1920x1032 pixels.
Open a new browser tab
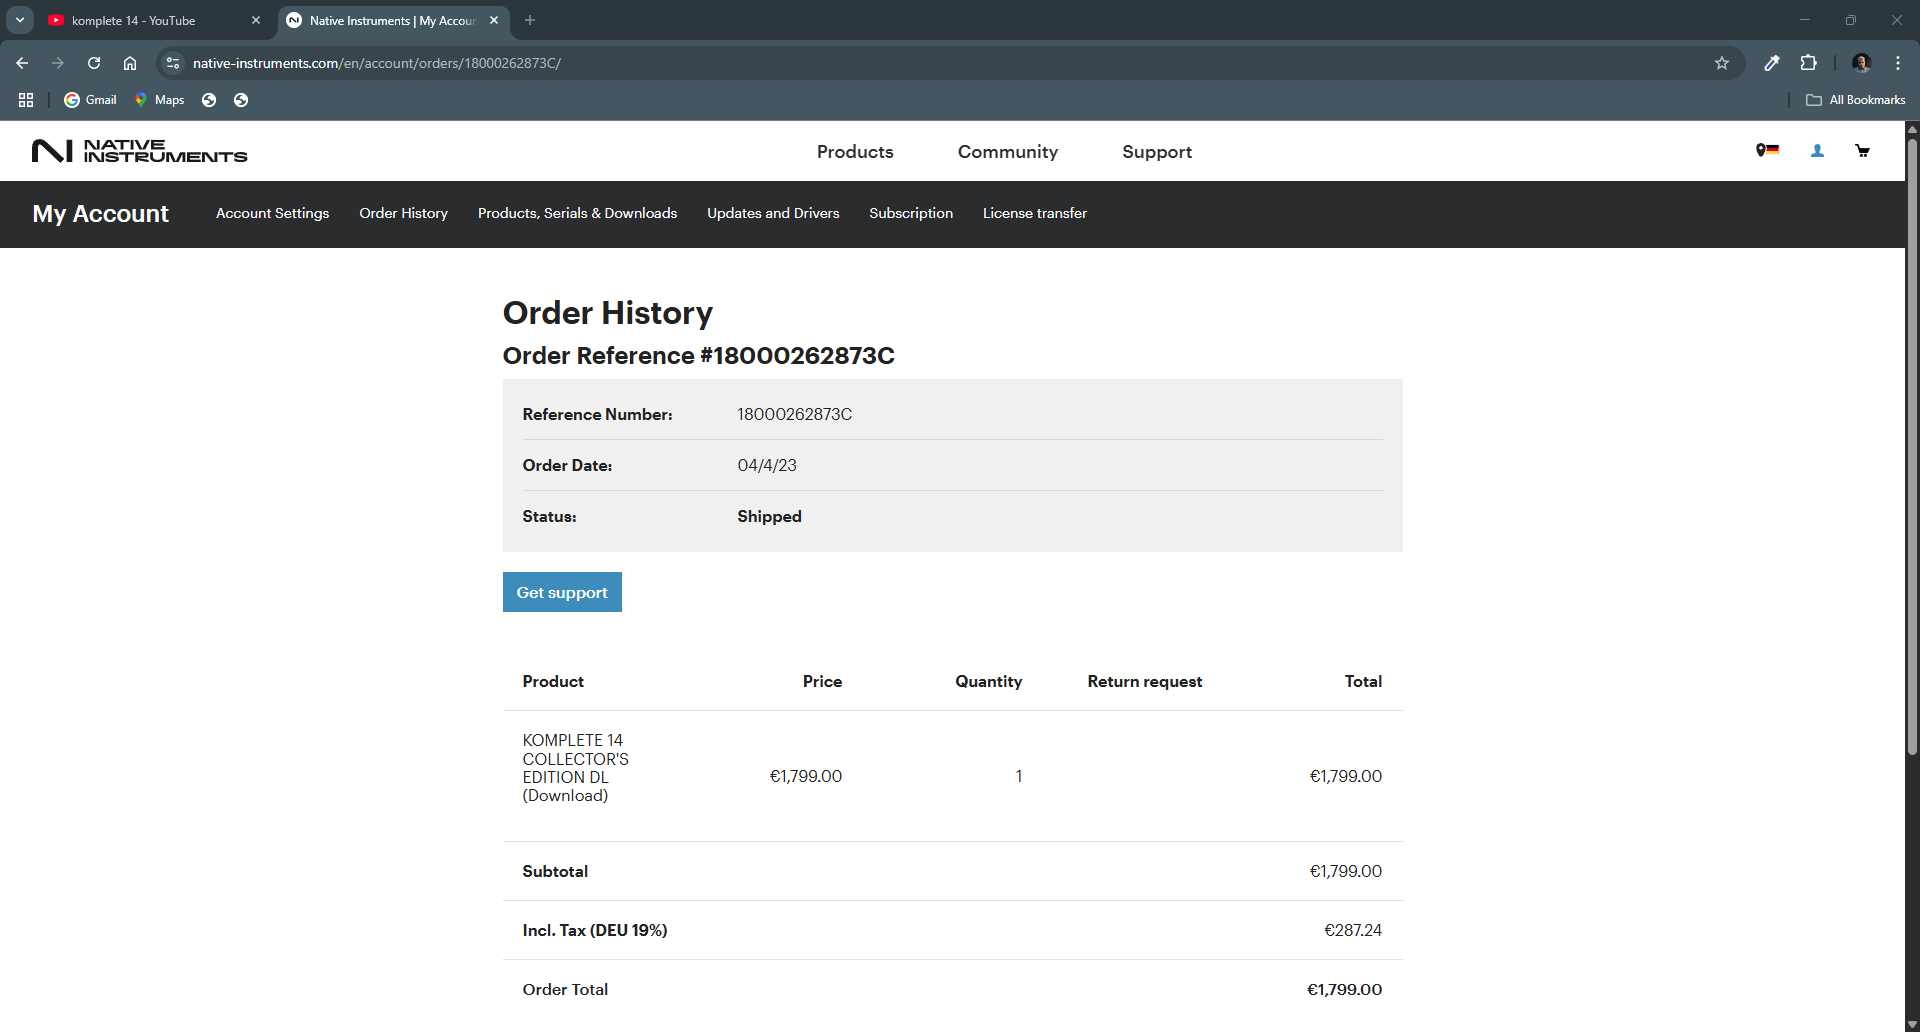pyautogui.click(x=530, y=20)
